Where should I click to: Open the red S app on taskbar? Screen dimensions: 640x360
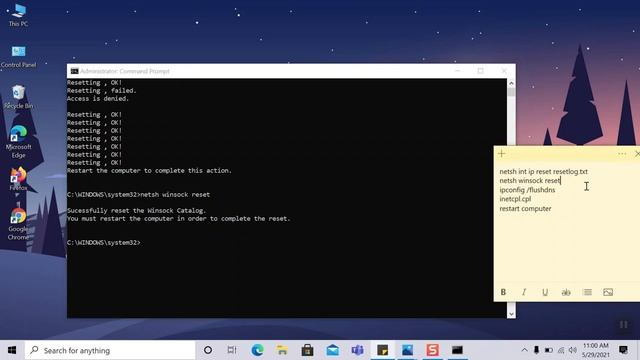pos(433,350)
